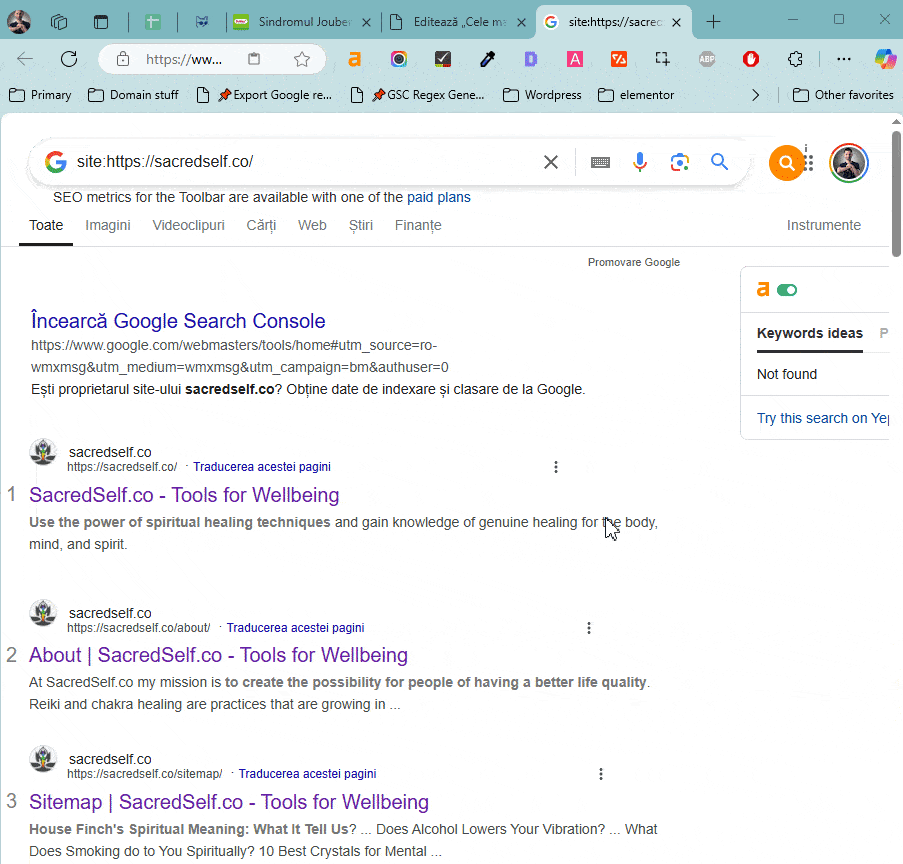
Task: Select the Videoclipuri results tab
Action: click(188, 225)
